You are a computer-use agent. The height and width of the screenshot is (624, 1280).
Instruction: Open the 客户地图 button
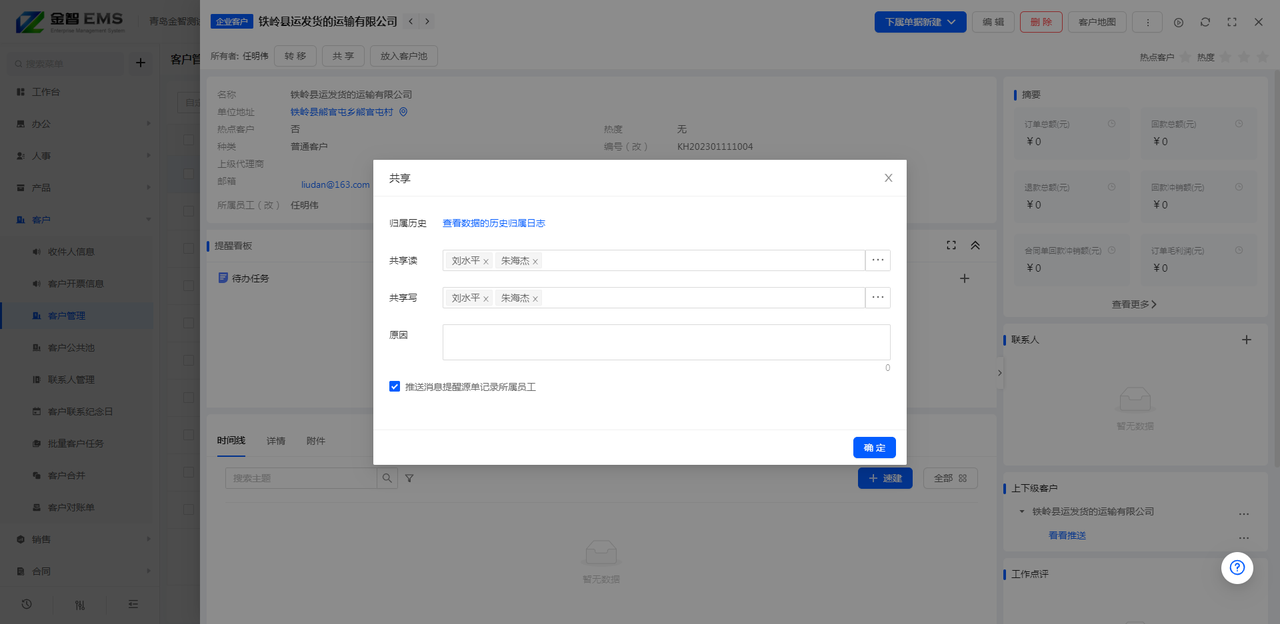[x=1098, y=22]
